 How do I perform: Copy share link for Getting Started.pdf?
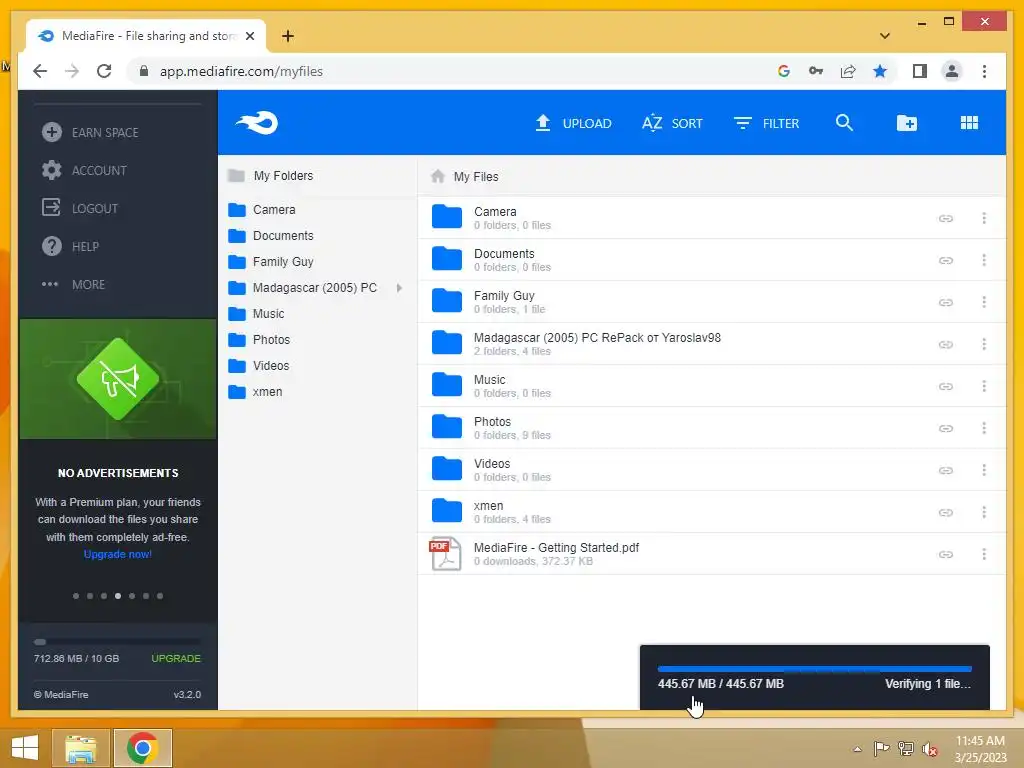click(x=946, y=554)
